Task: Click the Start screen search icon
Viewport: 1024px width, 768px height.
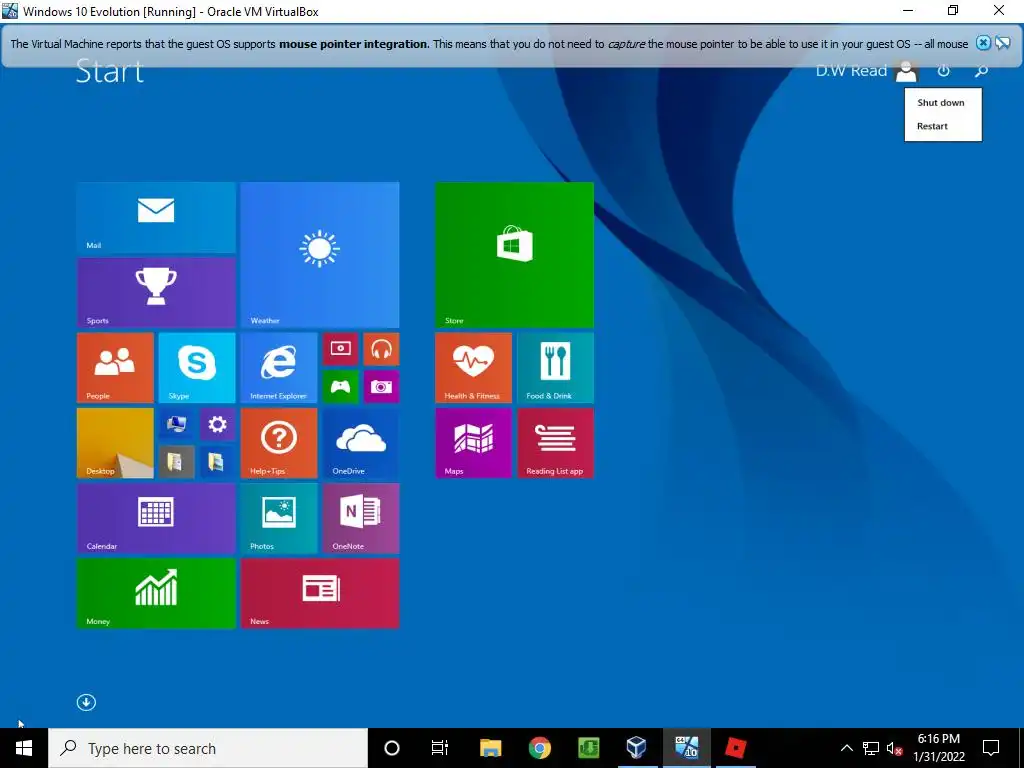Action: 981,71
